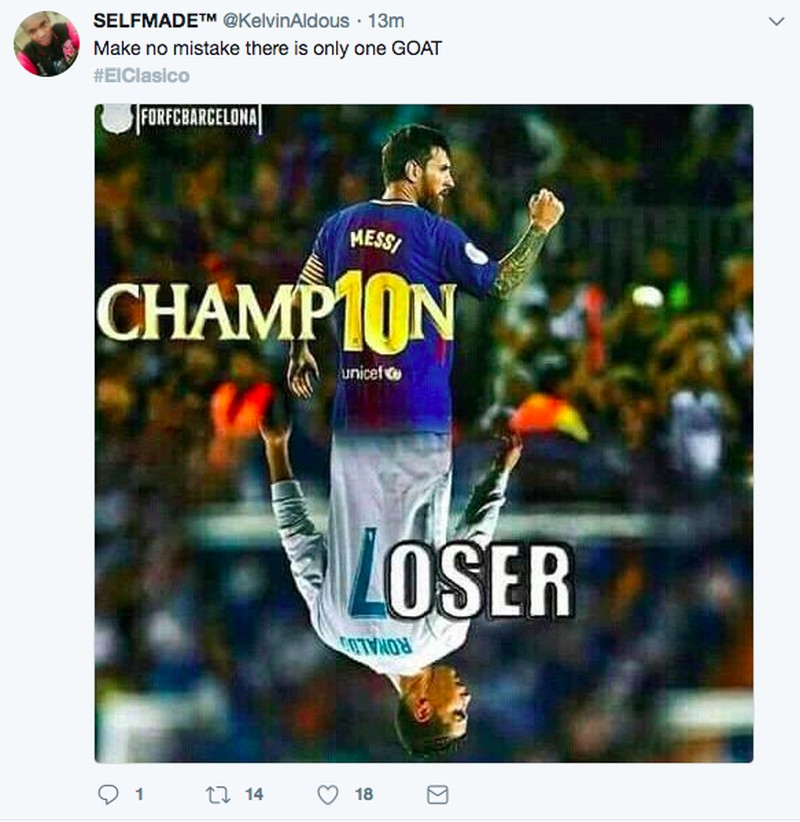Click the white LOSER text in the image
800x822 pixels.
tap(478, 580)
